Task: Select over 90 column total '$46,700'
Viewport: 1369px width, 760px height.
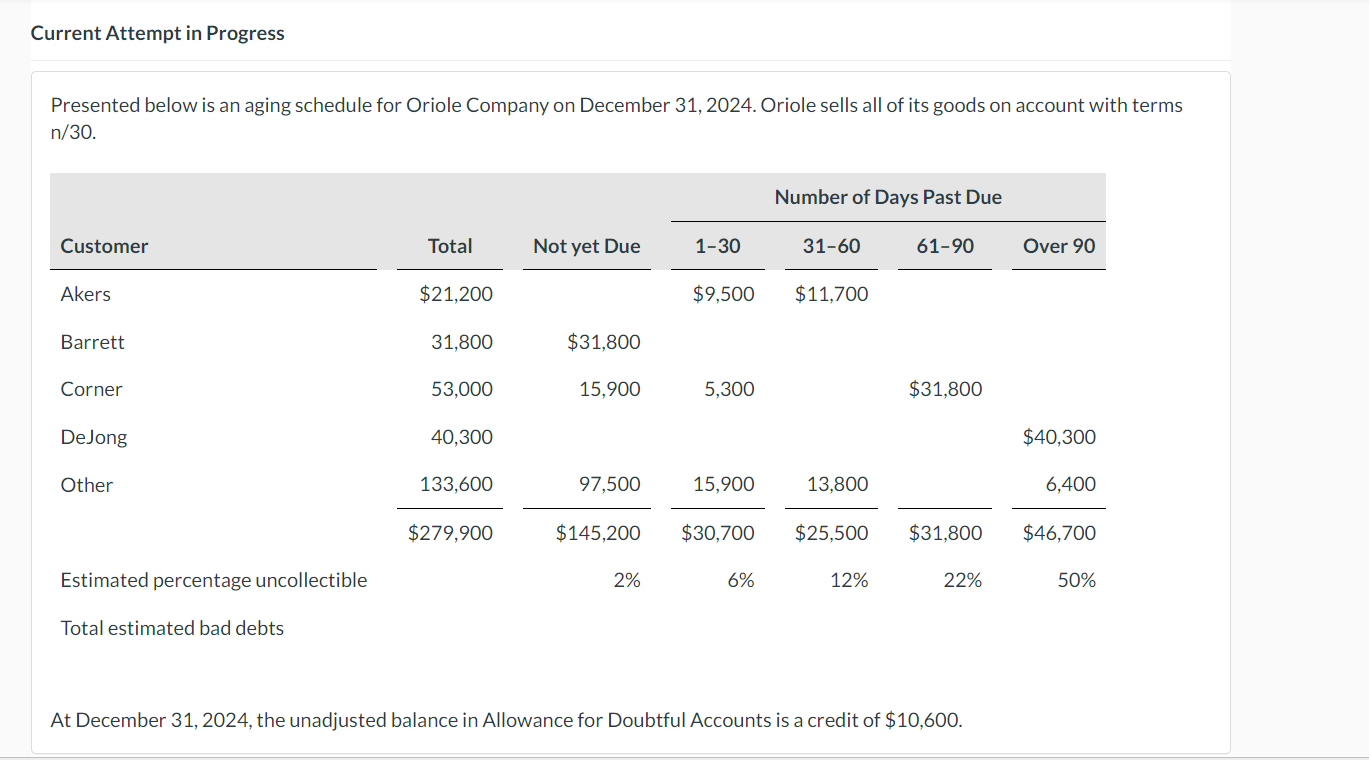Action: pyautogui.click(x=1060, y=533)
